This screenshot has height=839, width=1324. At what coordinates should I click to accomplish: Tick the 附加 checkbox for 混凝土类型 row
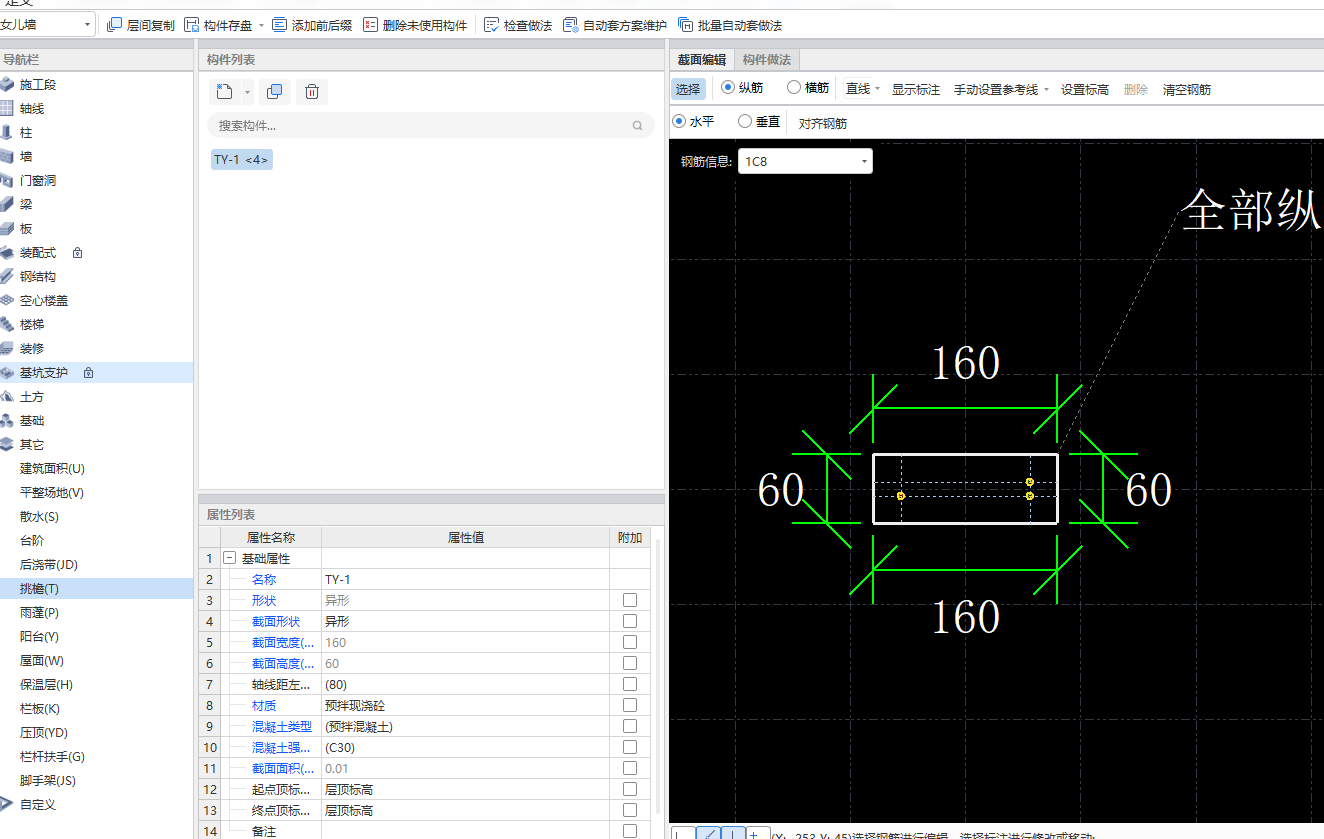click(630, 726)
